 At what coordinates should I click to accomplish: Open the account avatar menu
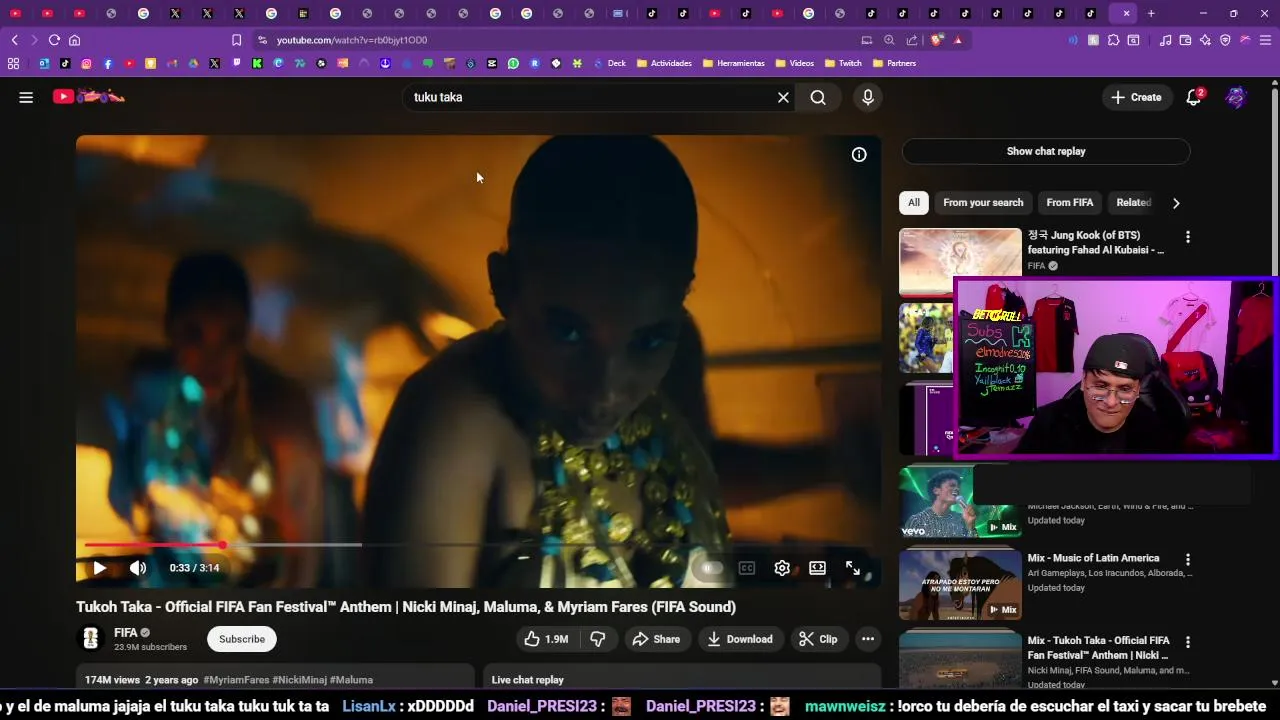pos(1236,97)
